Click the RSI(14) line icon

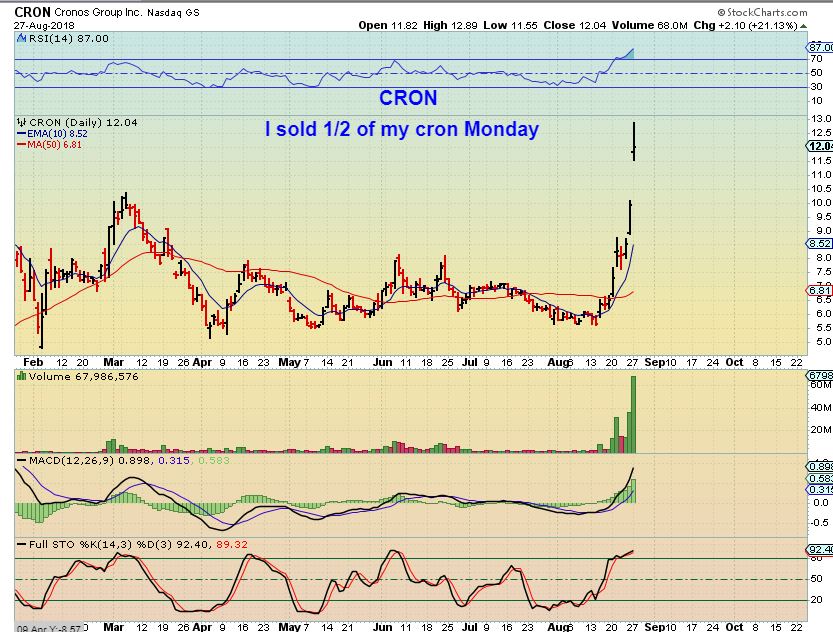point(20,38)
